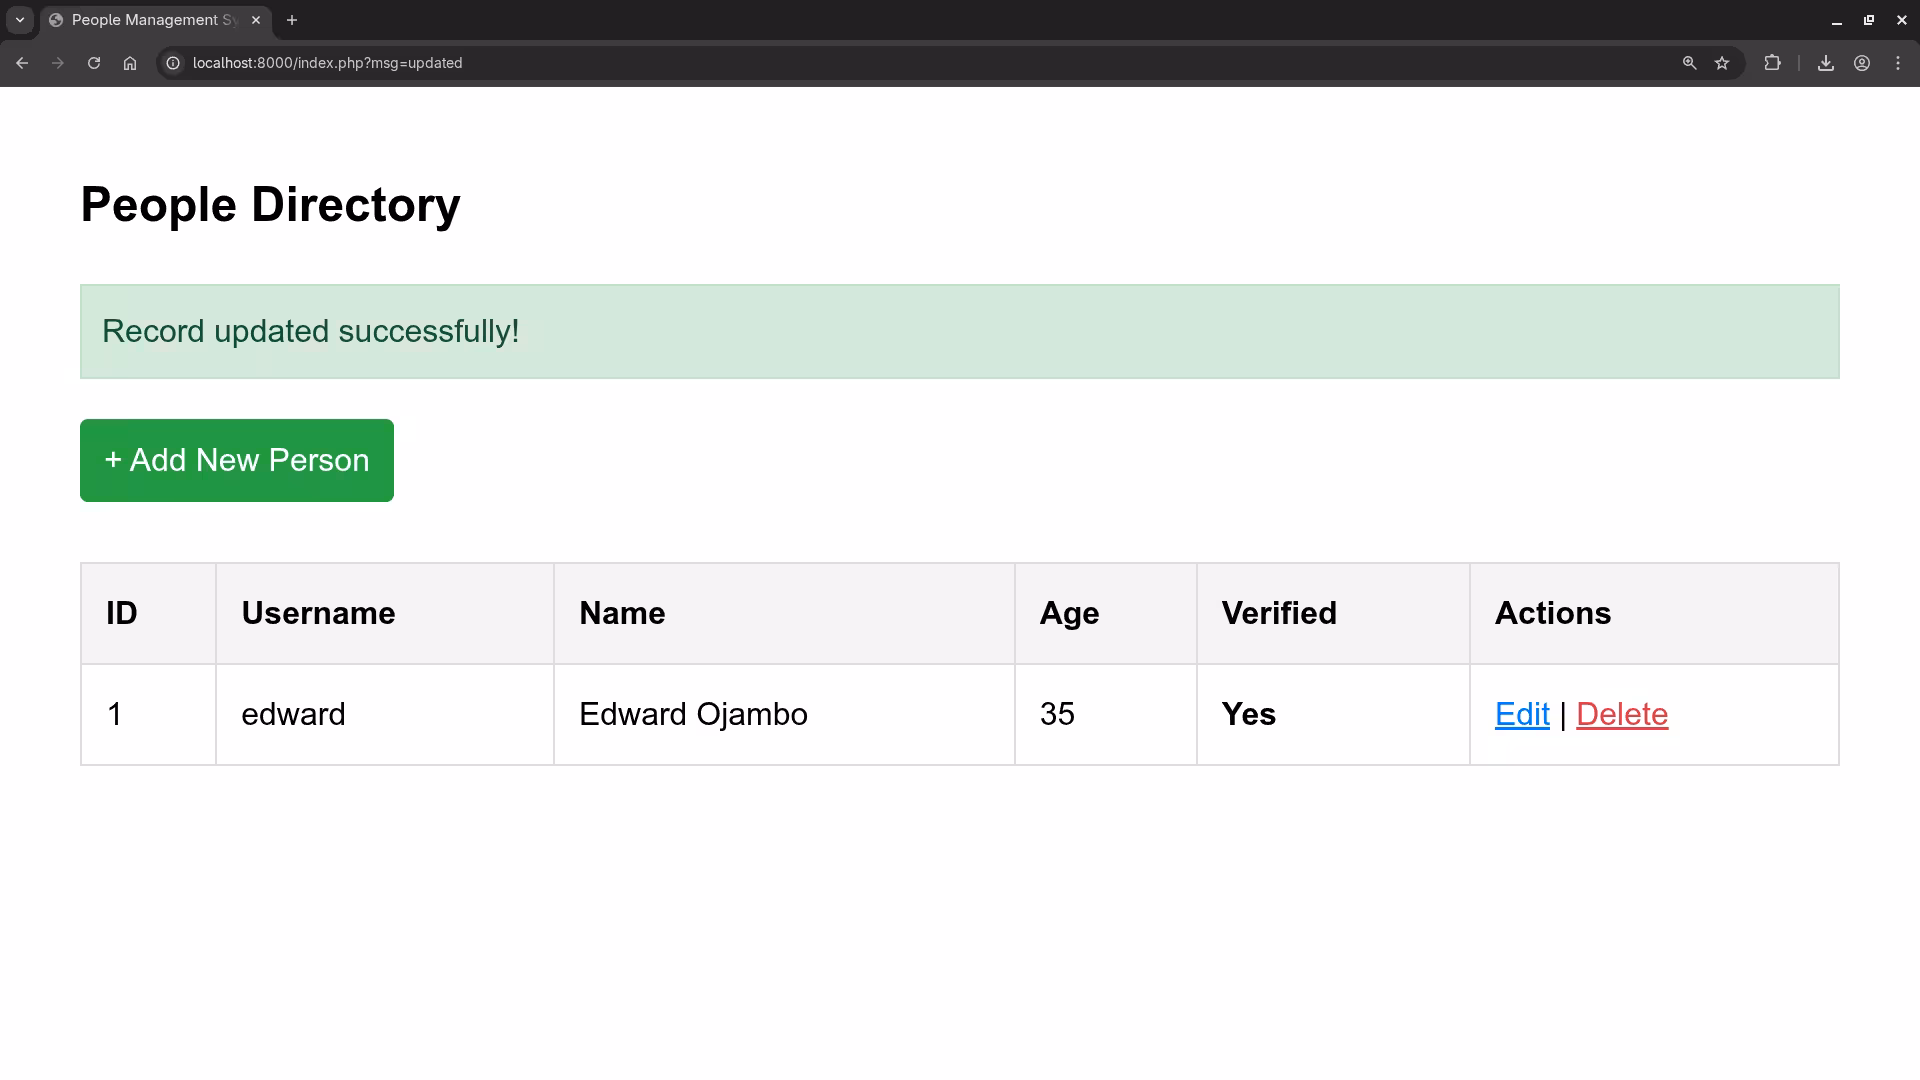
Task: Open the browser three-dot menu
Action: click(1899, 63)
